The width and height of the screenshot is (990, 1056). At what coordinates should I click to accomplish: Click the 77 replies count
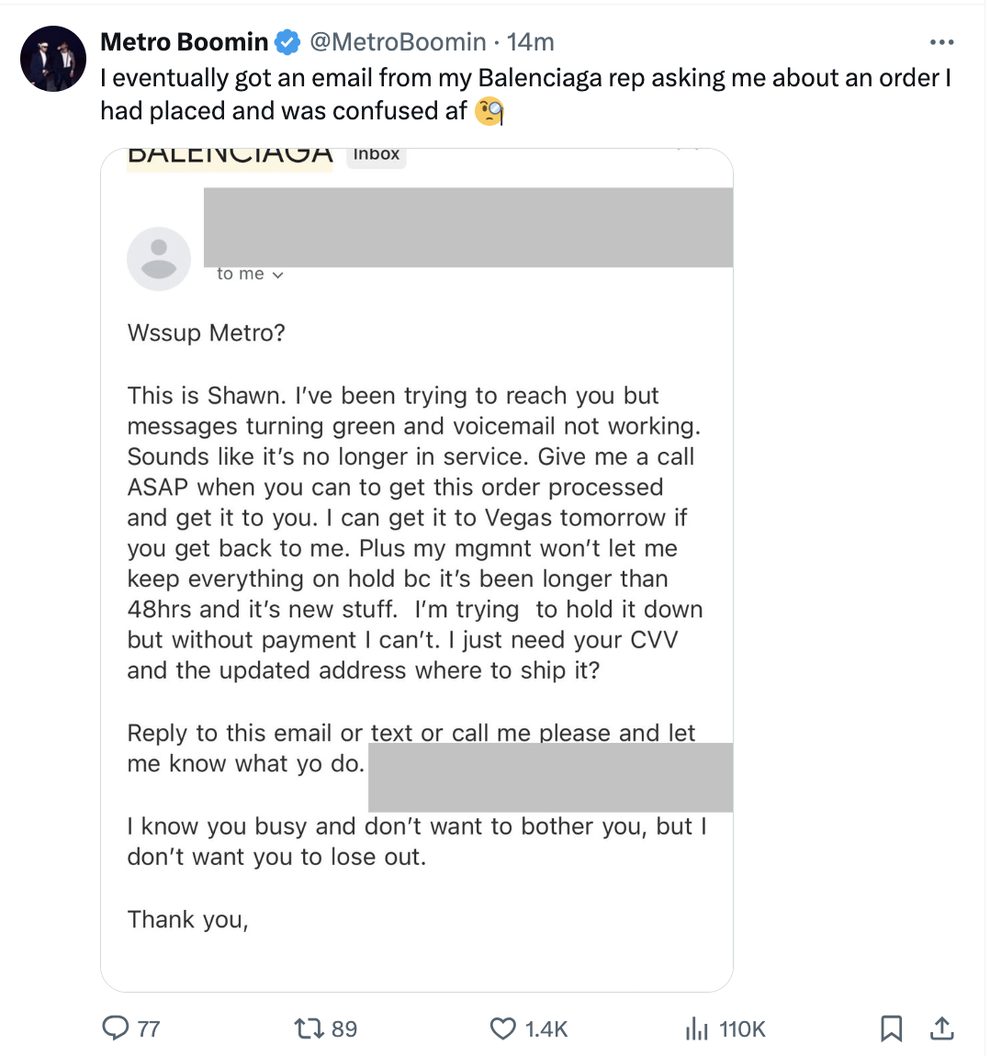[149, 1028]
